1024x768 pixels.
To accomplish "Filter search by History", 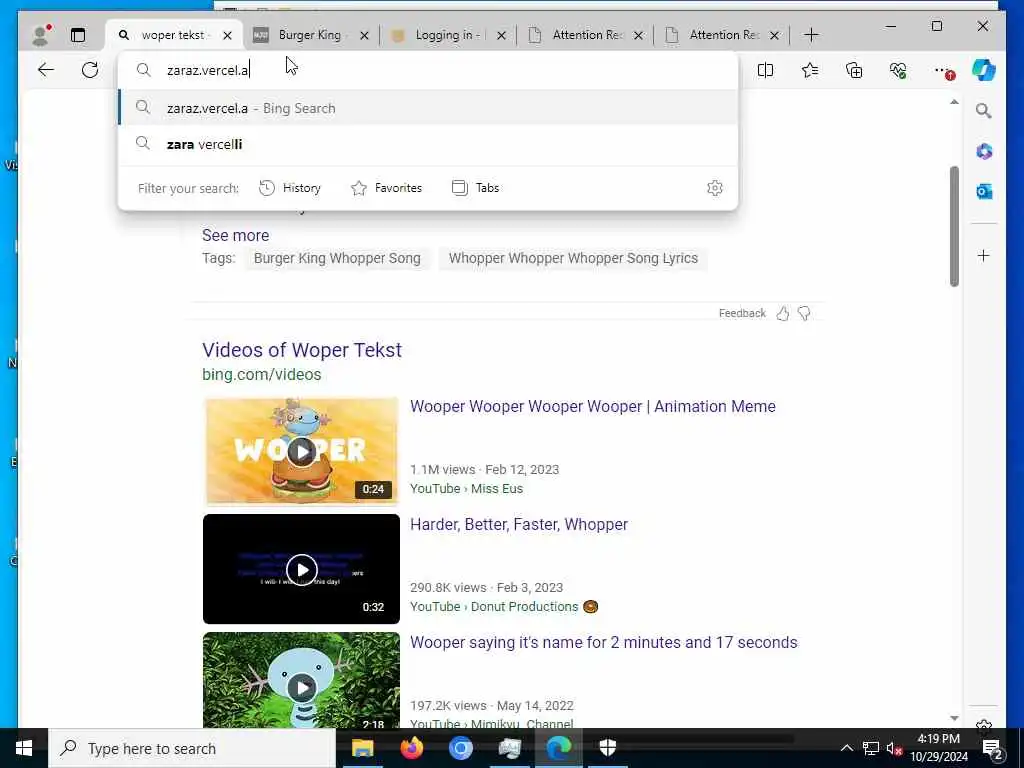I will point(290,188).
